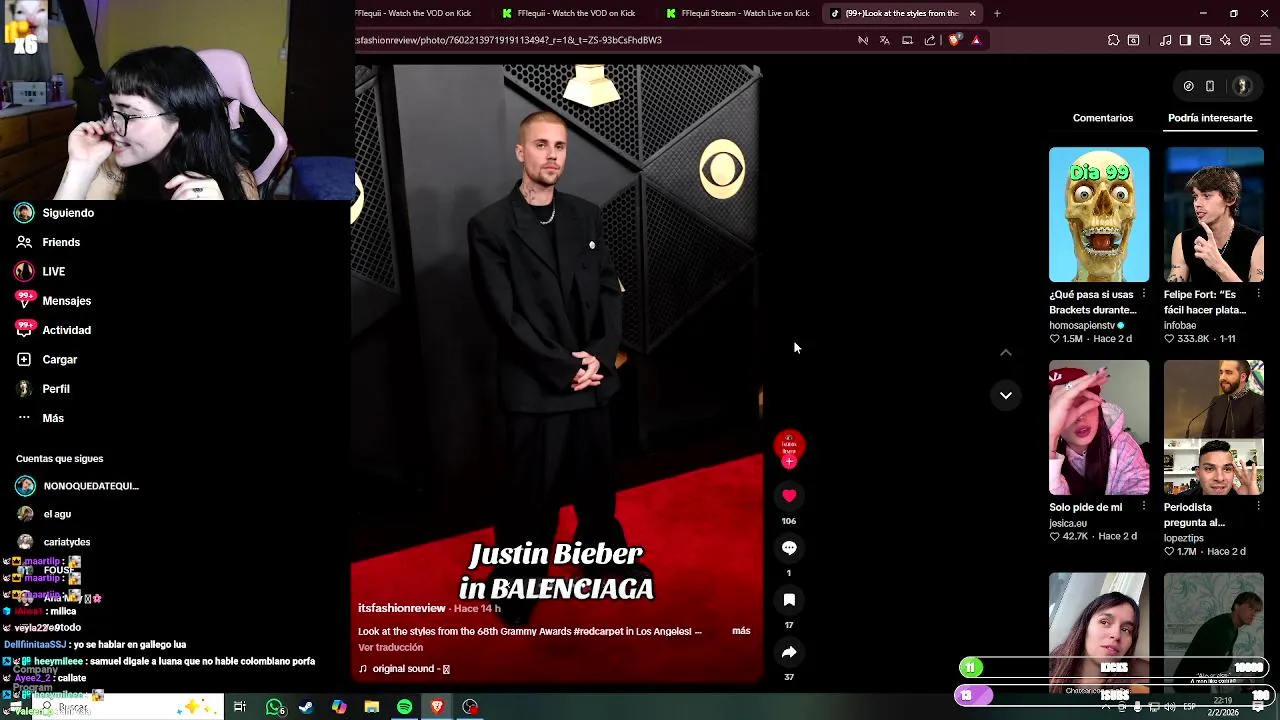Follow itsfashionreview via avatar plus button

(789, 462)
